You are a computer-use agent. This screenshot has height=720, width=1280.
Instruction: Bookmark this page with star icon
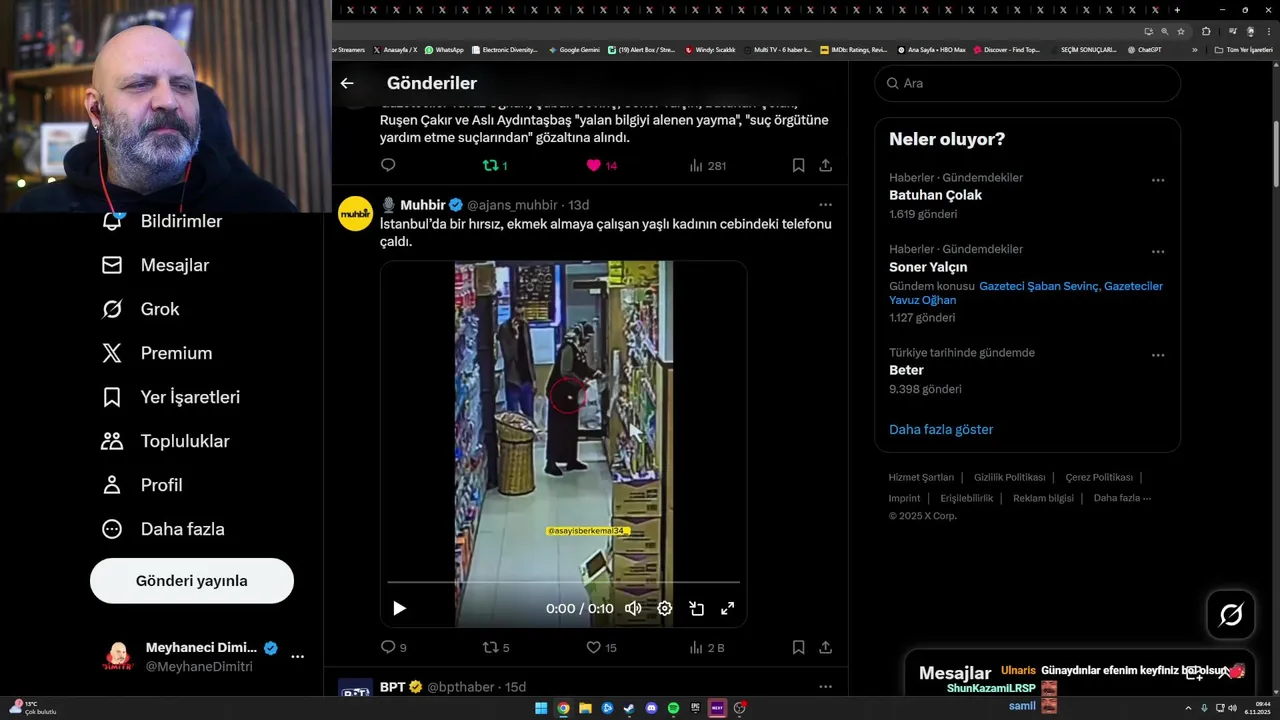click(1181, 31)
